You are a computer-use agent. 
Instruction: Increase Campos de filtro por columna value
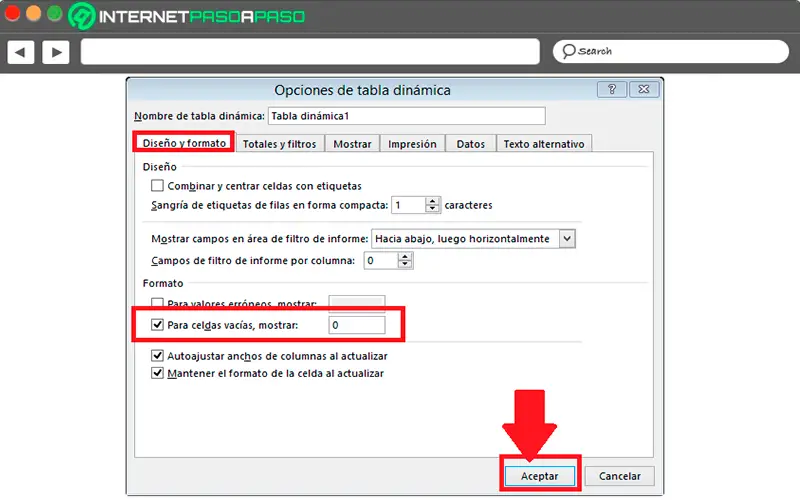(x=405, y=257)
